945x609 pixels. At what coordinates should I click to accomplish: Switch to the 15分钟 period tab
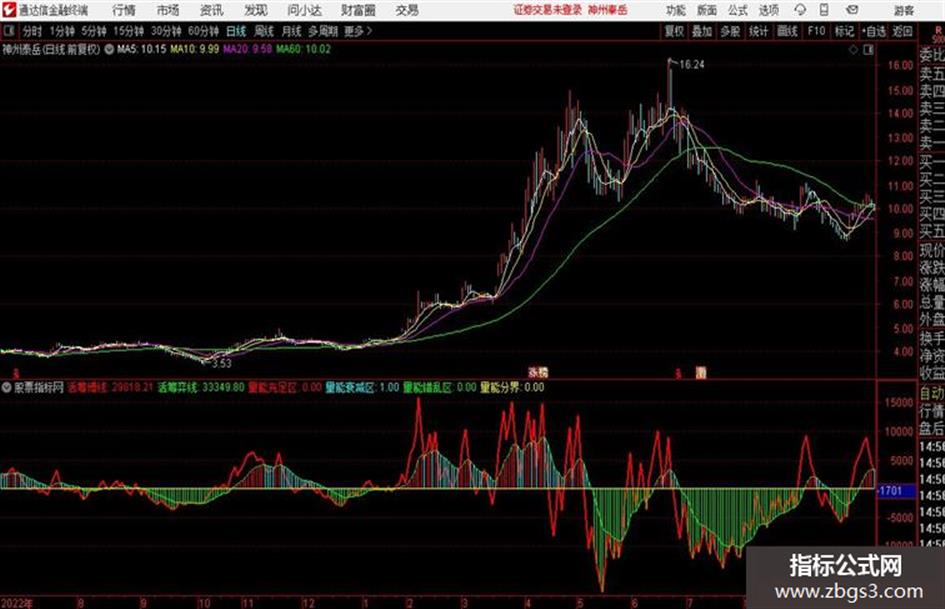click(128, 31)
